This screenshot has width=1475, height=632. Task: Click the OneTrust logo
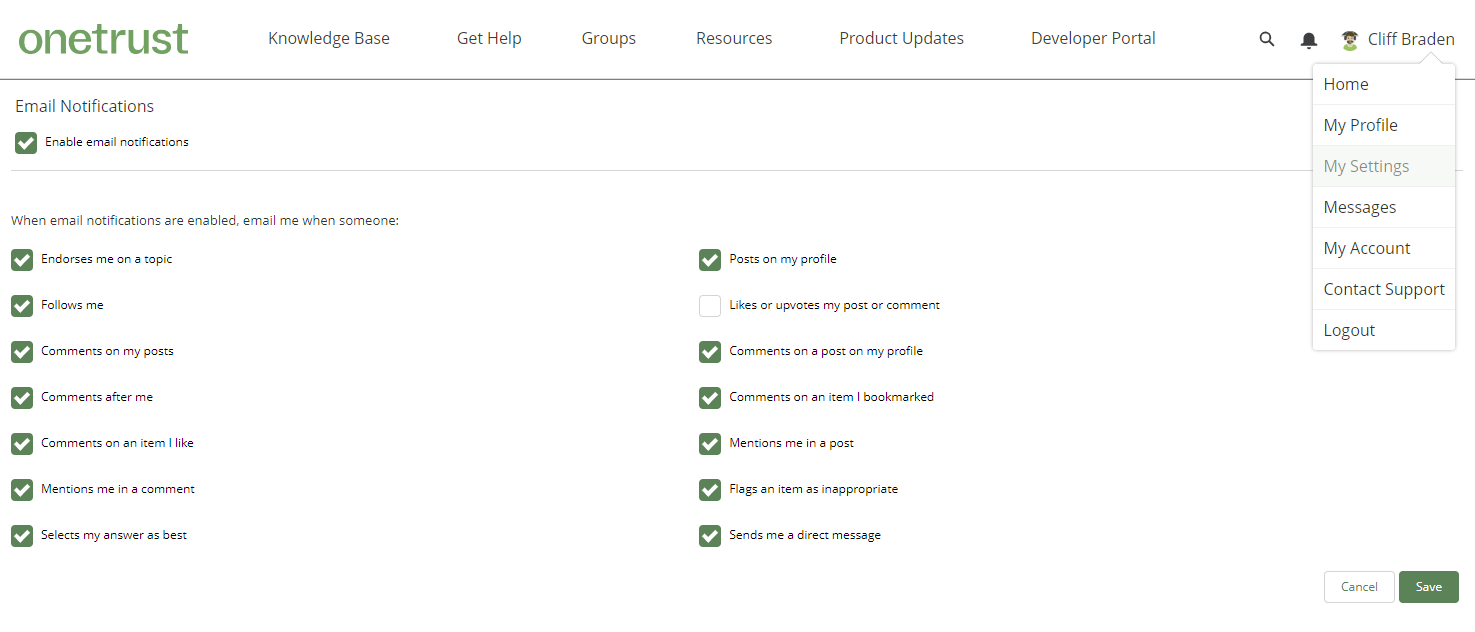click(103, 39)
